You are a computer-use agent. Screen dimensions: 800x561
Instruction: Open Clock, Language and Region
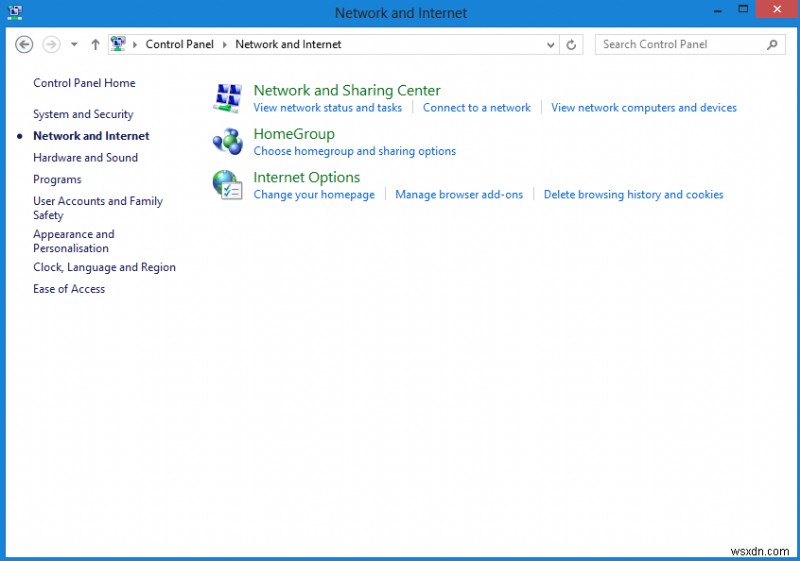click(x=104, y=267)
